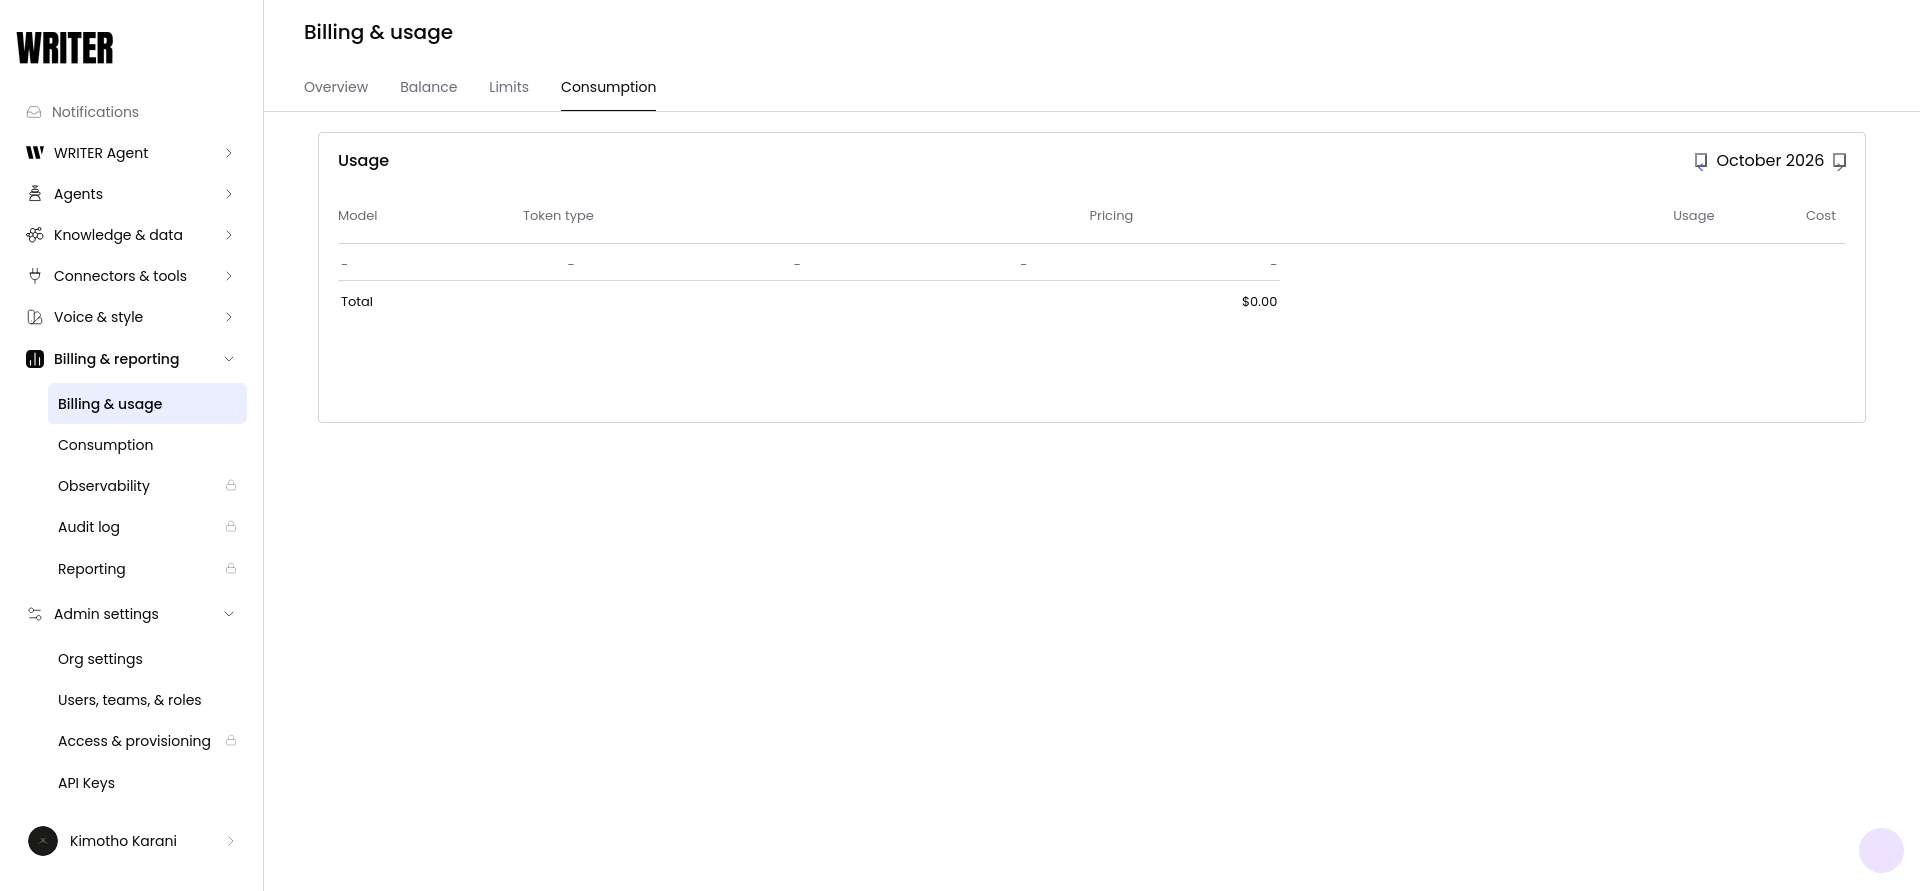Open Kimotho Karani profile menu
1920x891 pixels.
132,841
